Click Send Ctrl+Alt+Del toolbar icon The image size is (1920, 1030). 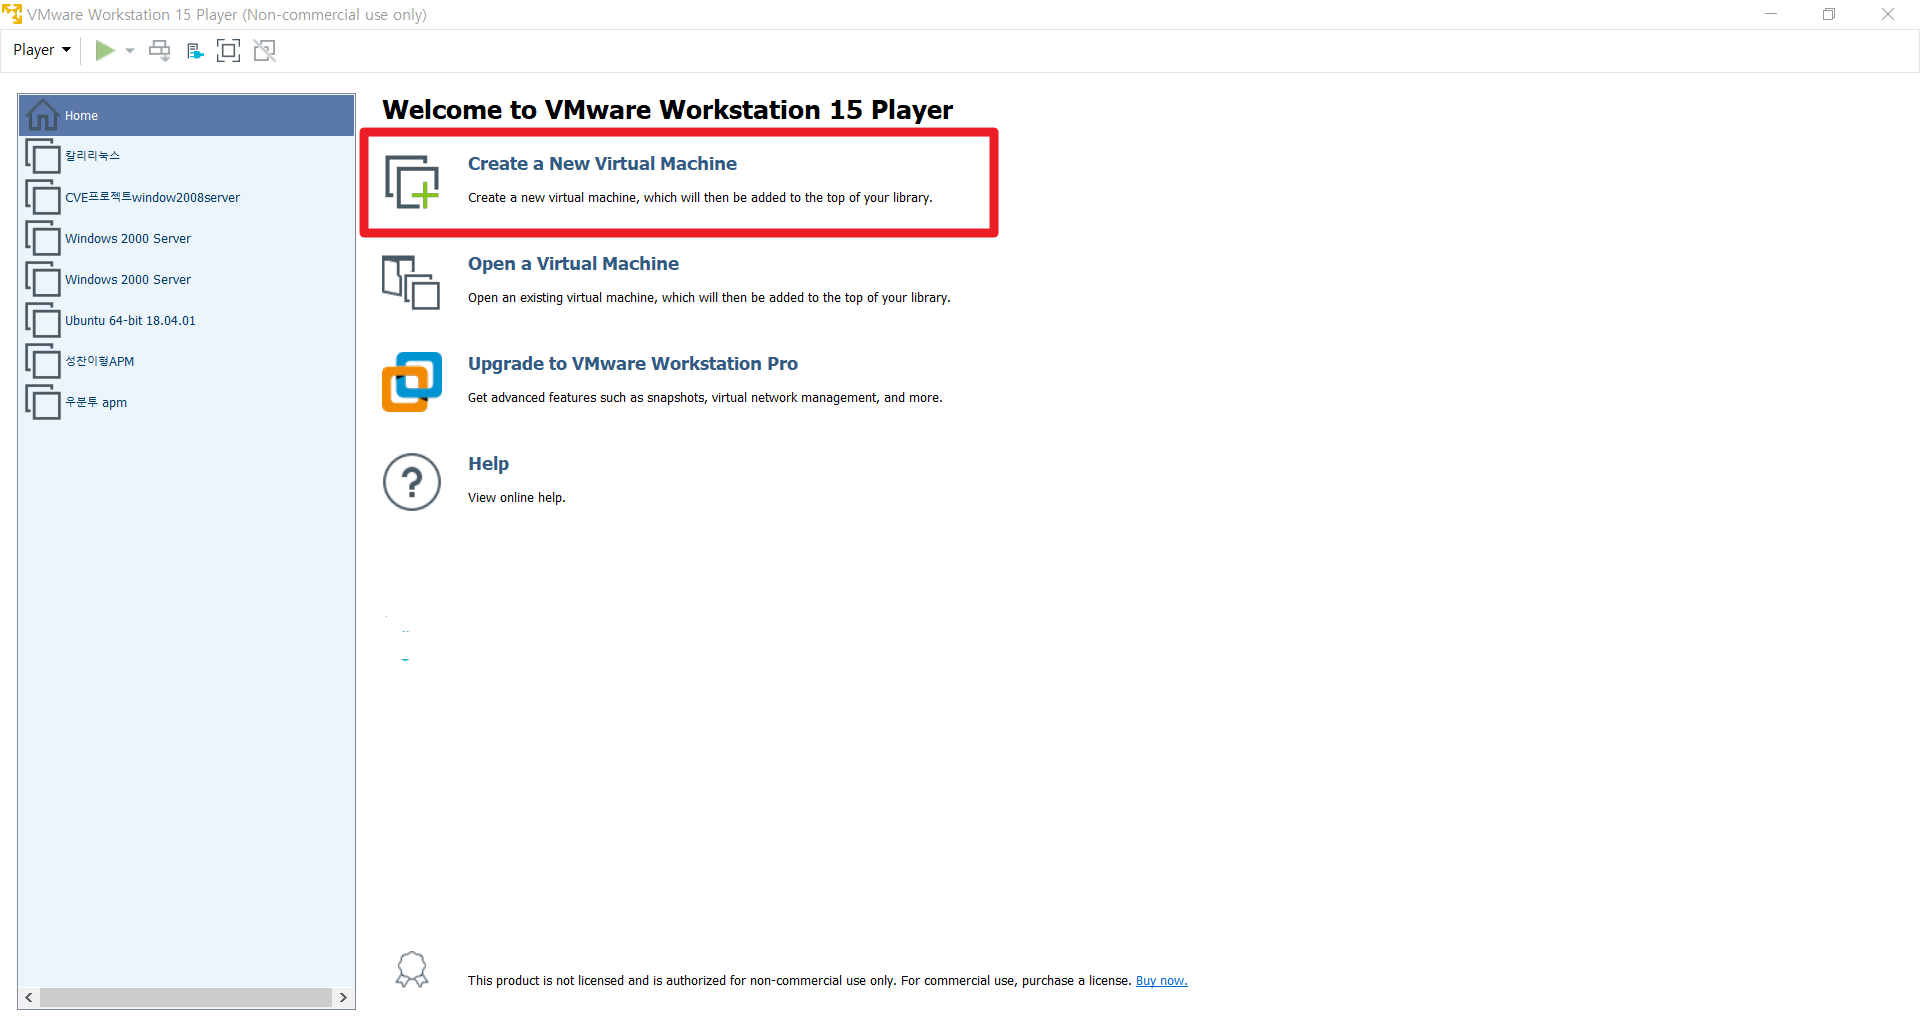[x=160, y=50]
